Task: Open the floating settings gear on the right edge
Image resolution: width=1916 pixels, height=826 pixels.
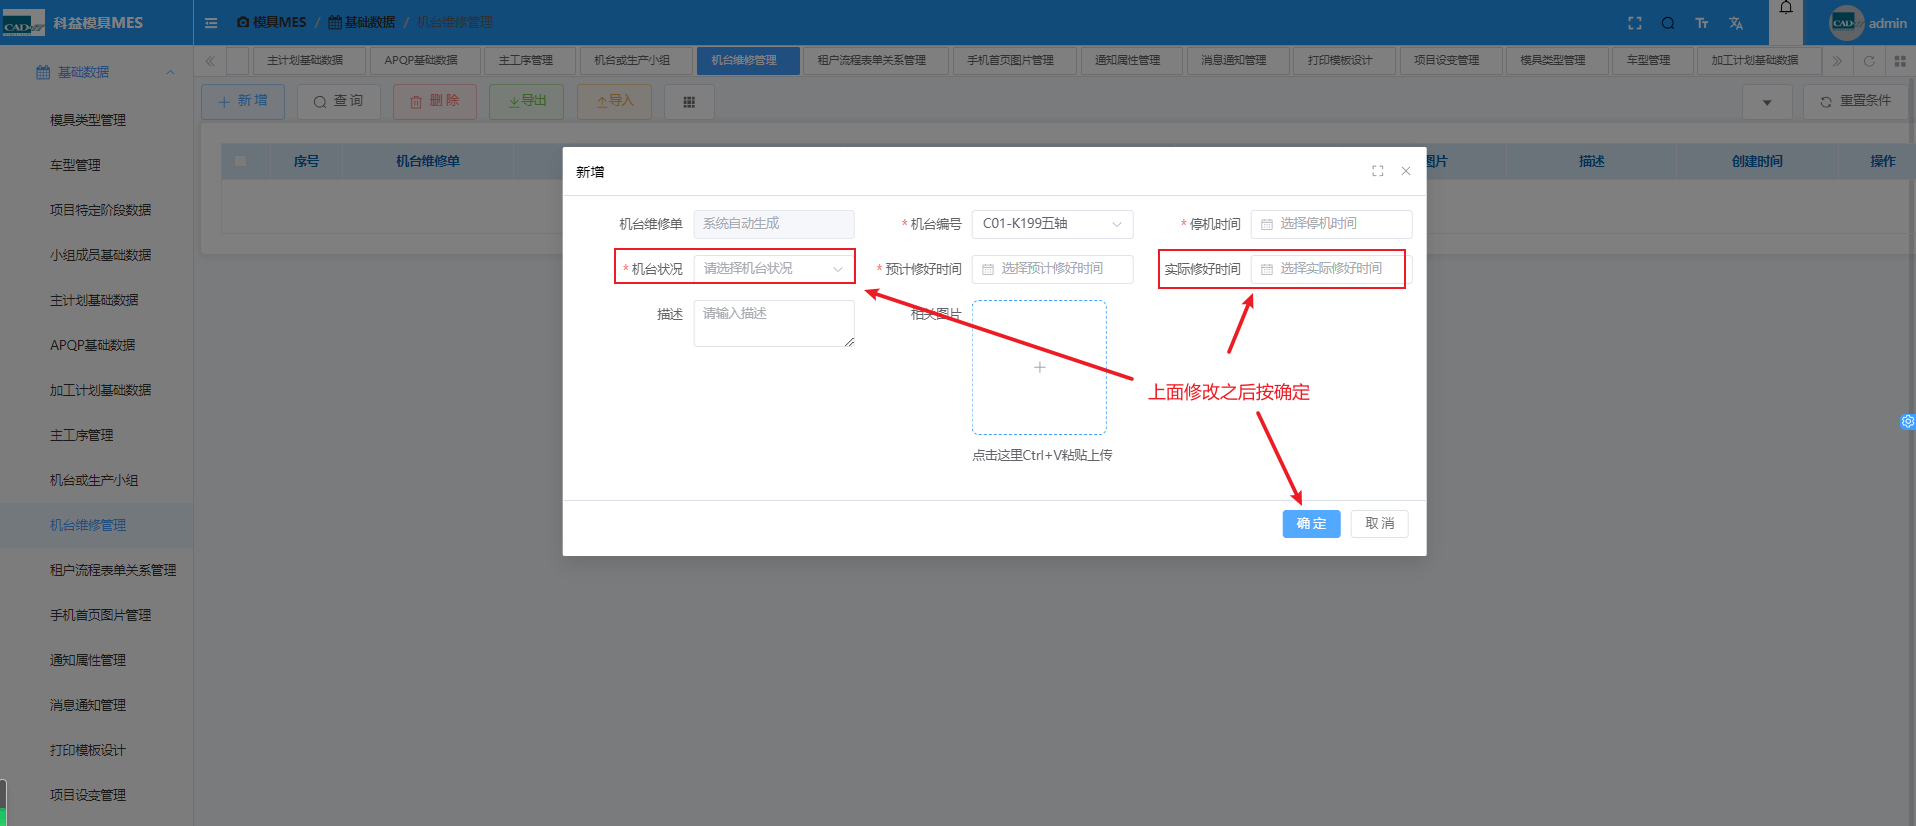Action: pyautogui.click(x=1907, y=422)
